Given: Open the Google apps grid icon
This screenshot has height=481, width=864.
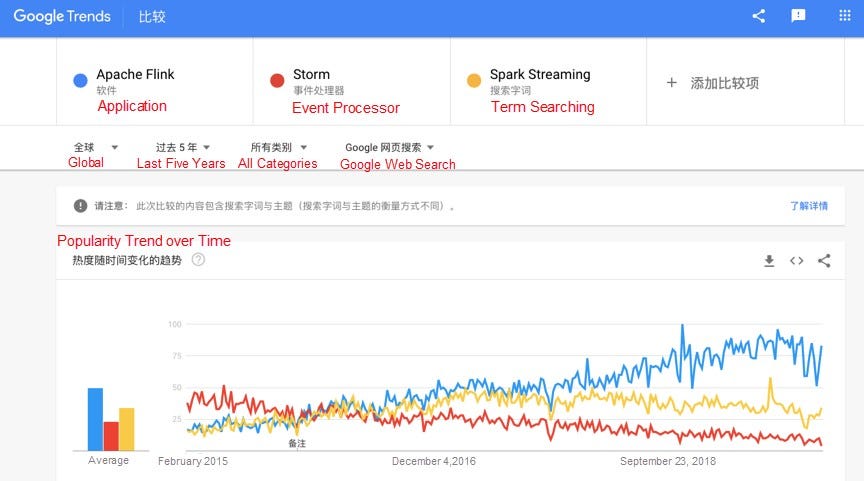Looking at the screenshot, I should pos(844,16).
